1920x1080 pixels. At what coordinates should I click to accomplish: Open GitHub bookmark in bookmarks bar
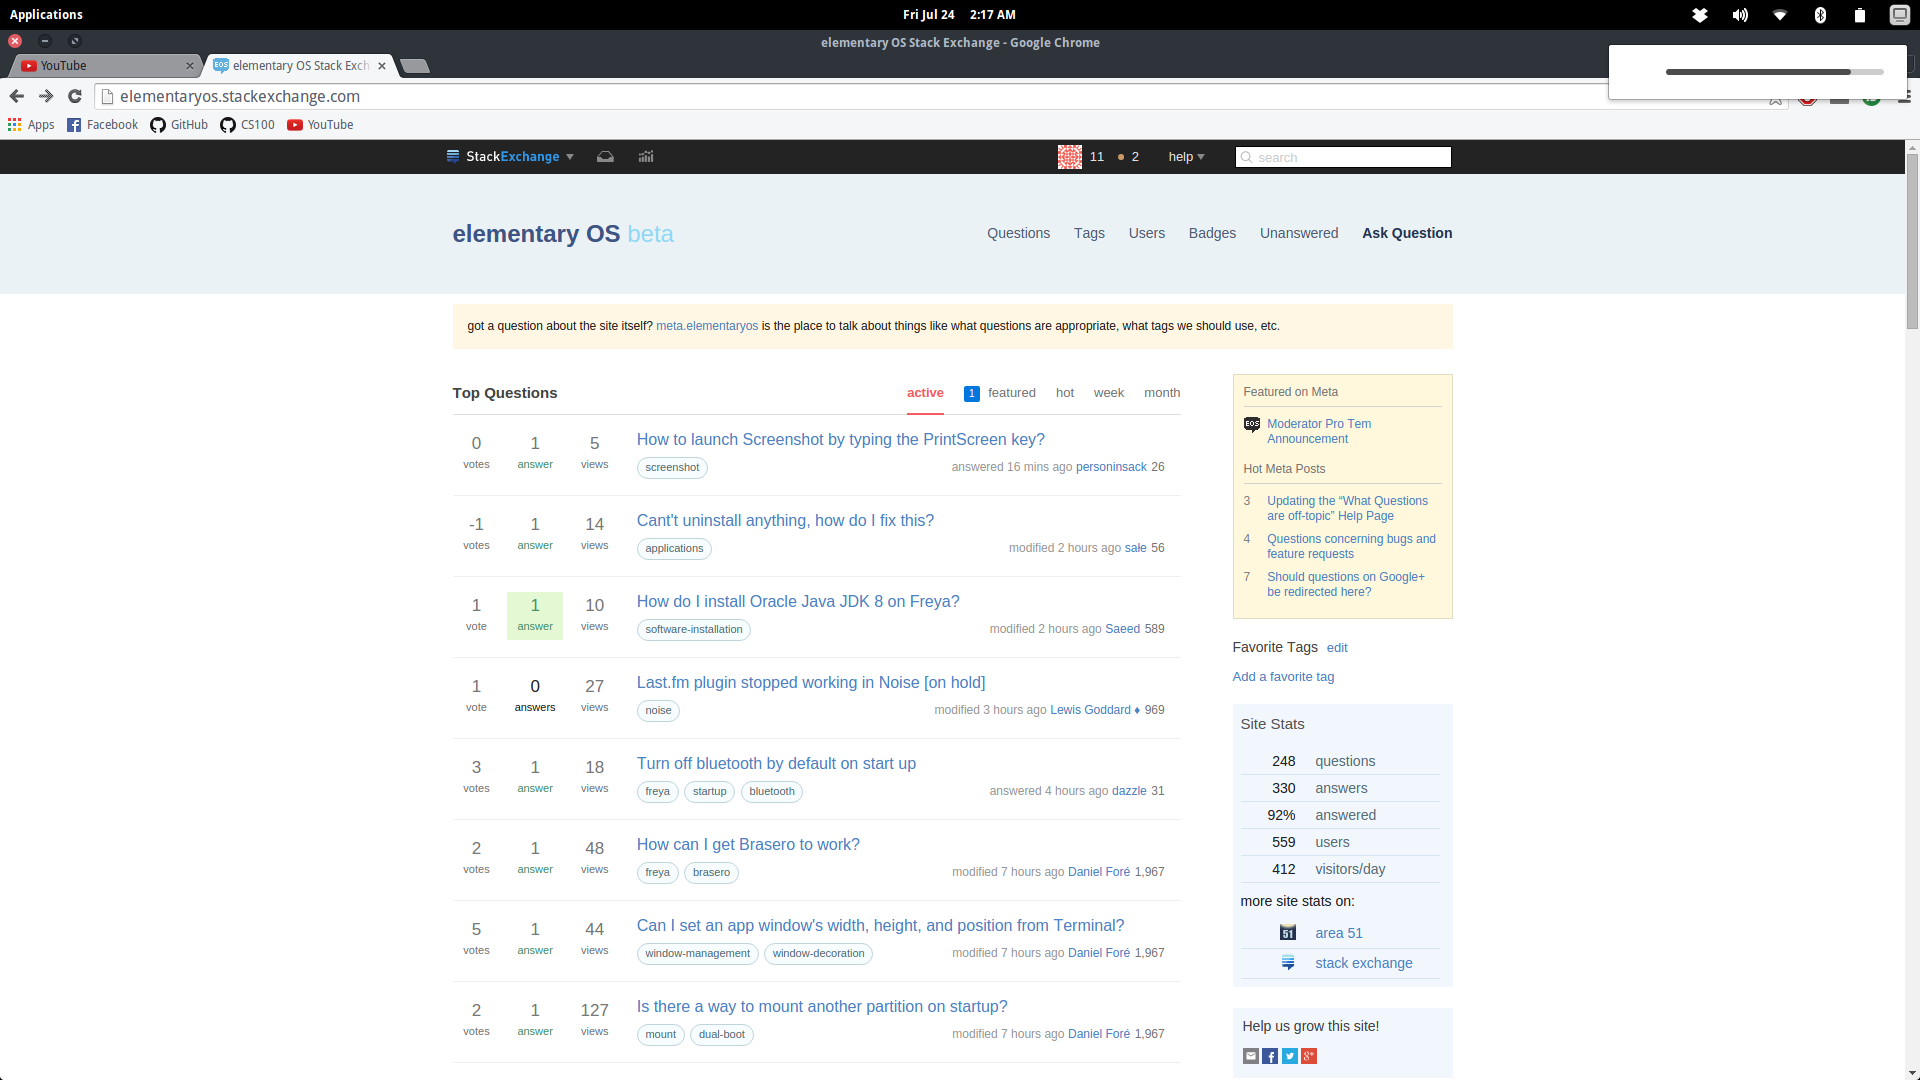[179, 125]
